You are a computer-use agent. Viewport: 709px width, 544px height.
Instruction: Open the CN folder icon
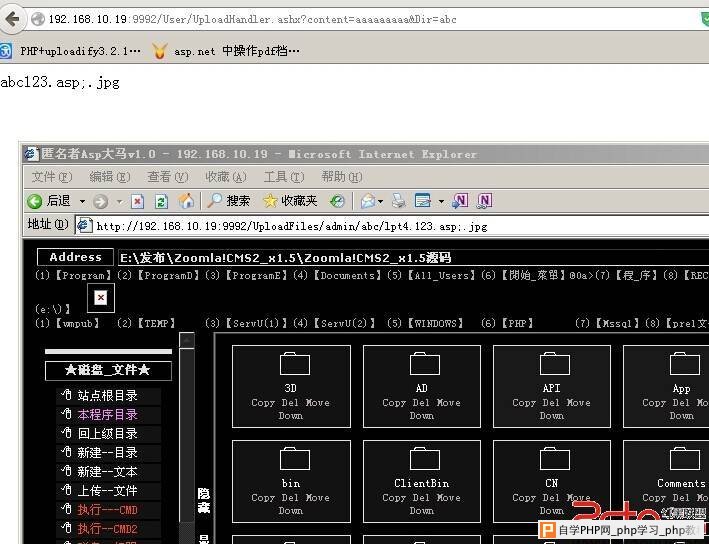554,459
